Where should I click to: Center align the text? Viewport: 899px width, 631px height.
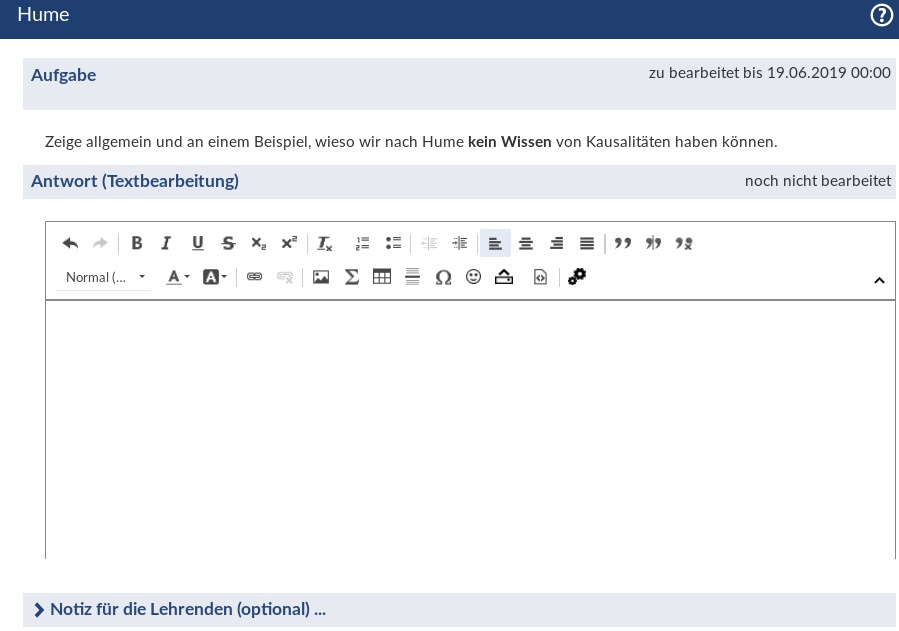pos(526,243)
